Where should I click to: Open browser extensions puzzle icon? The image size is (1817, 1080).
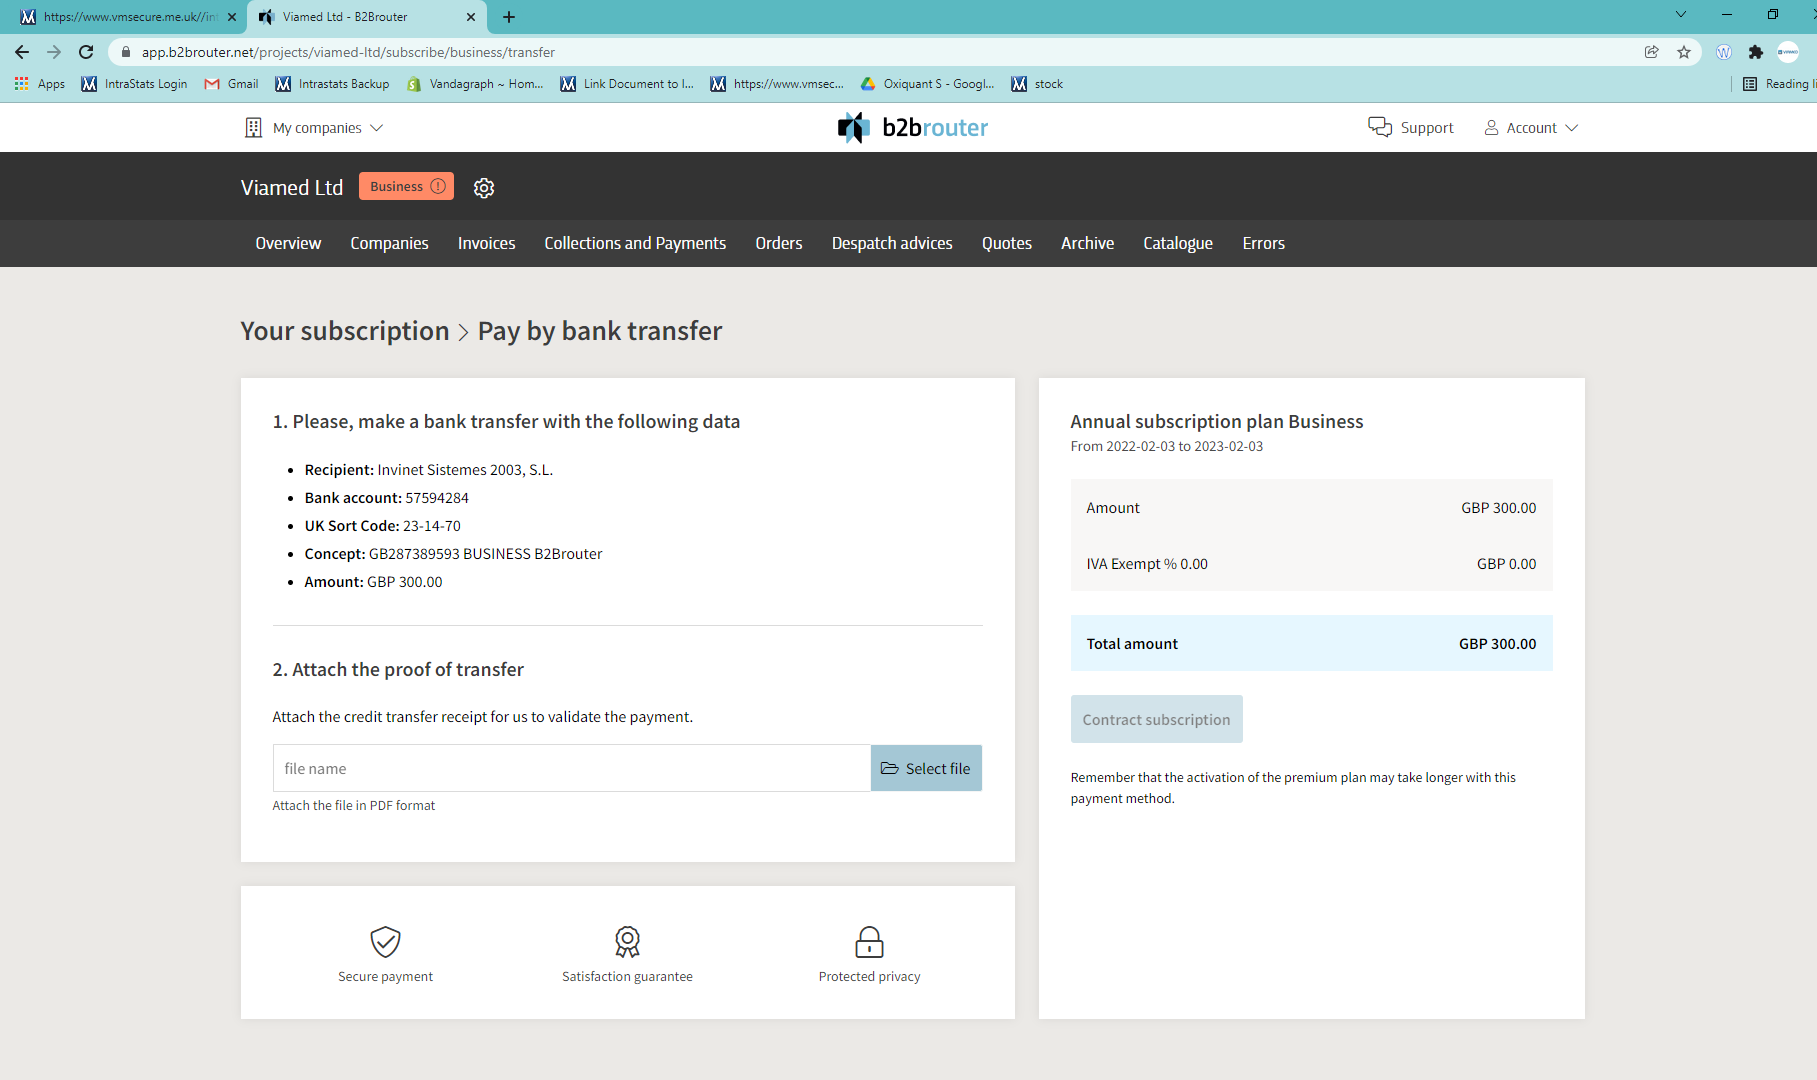click(1755, 52)
